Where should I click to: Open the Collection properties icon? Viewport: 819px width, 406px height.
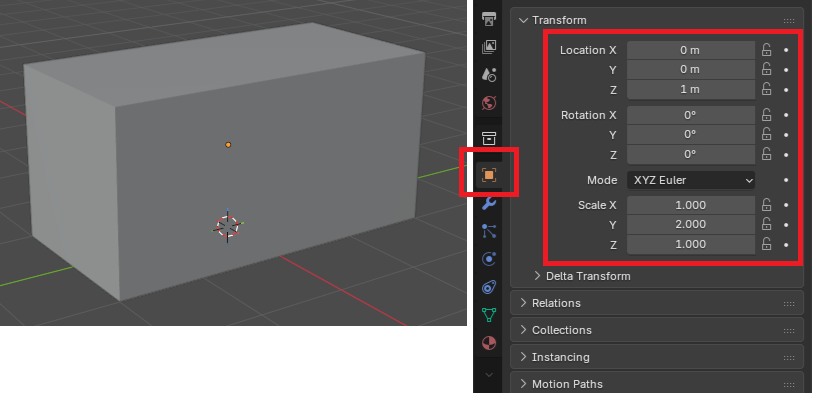489,138
